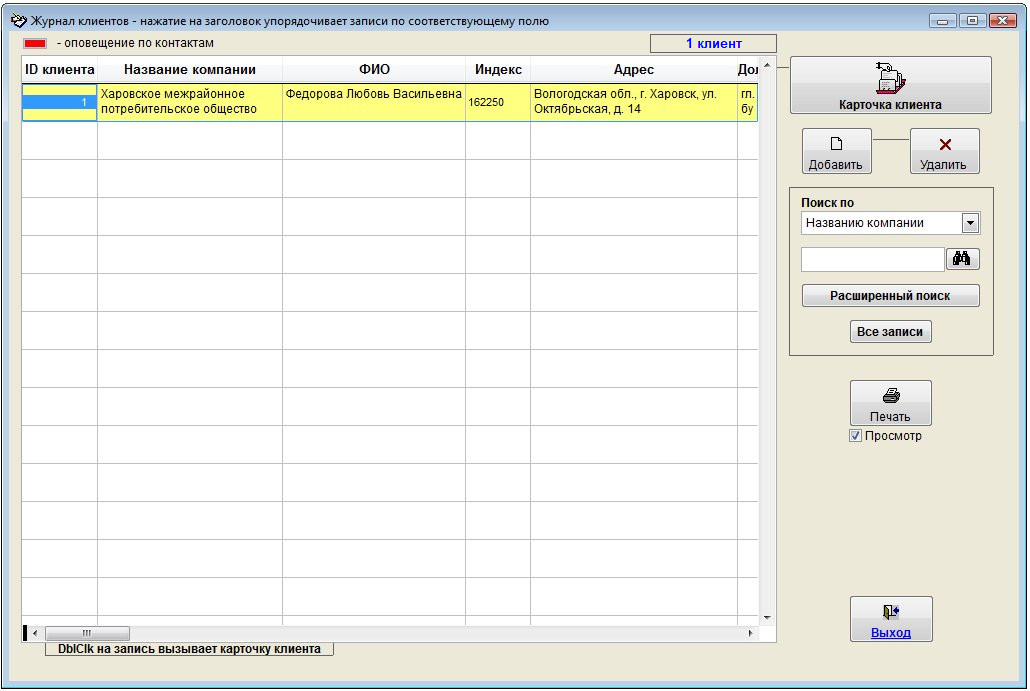
Task: Click the red notification color indicator
Action: coord(35,44)
